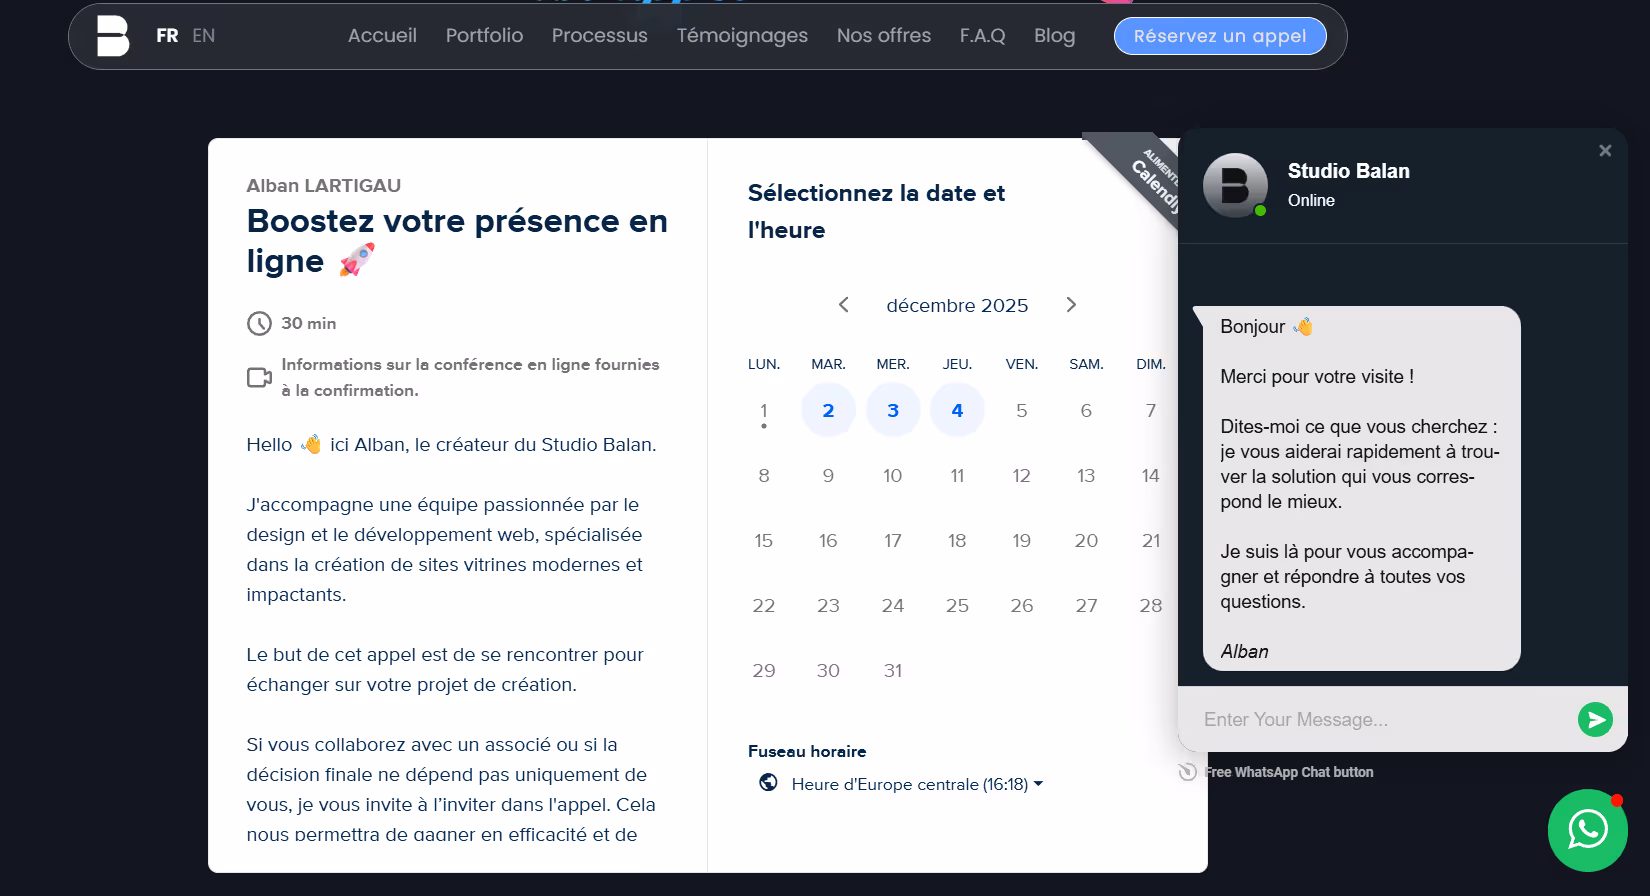Viewport: 1650px width, 896px height.
Task: Click the date 25 in the calendar
Action: click(957, 605)
